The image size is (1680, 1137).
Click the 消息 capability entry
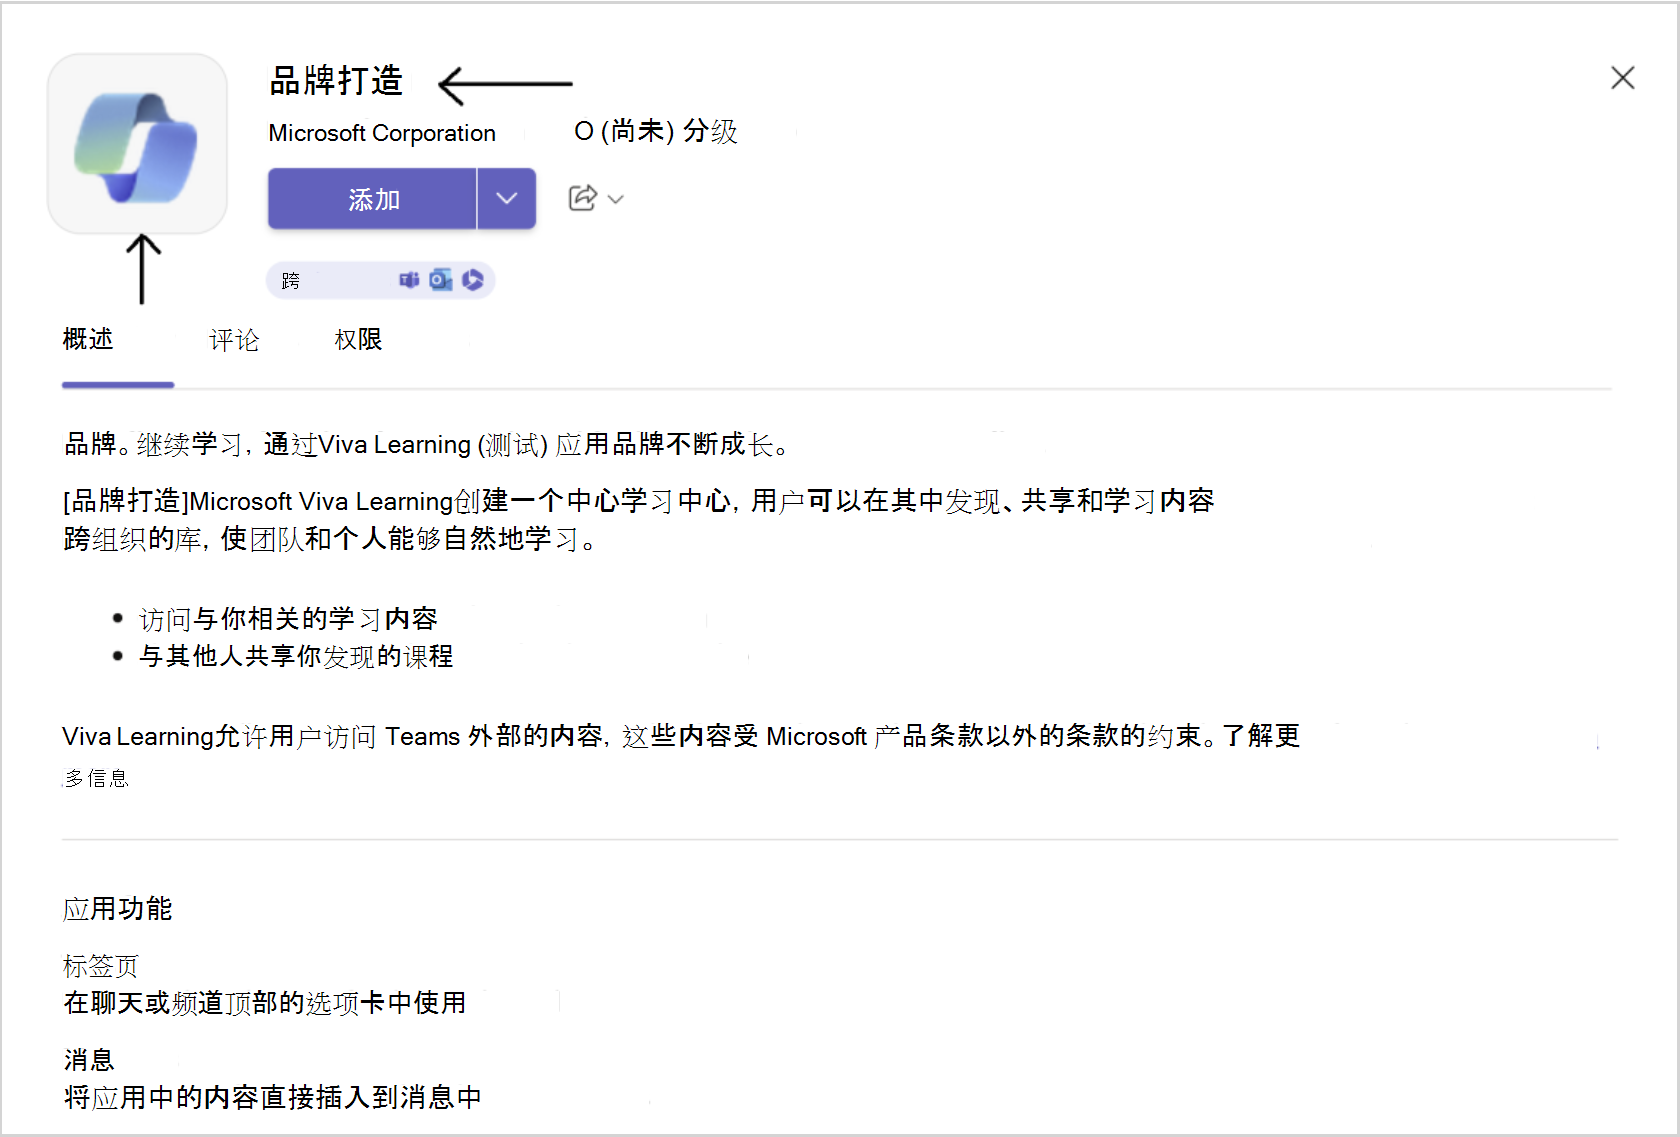pos(87,1059)
